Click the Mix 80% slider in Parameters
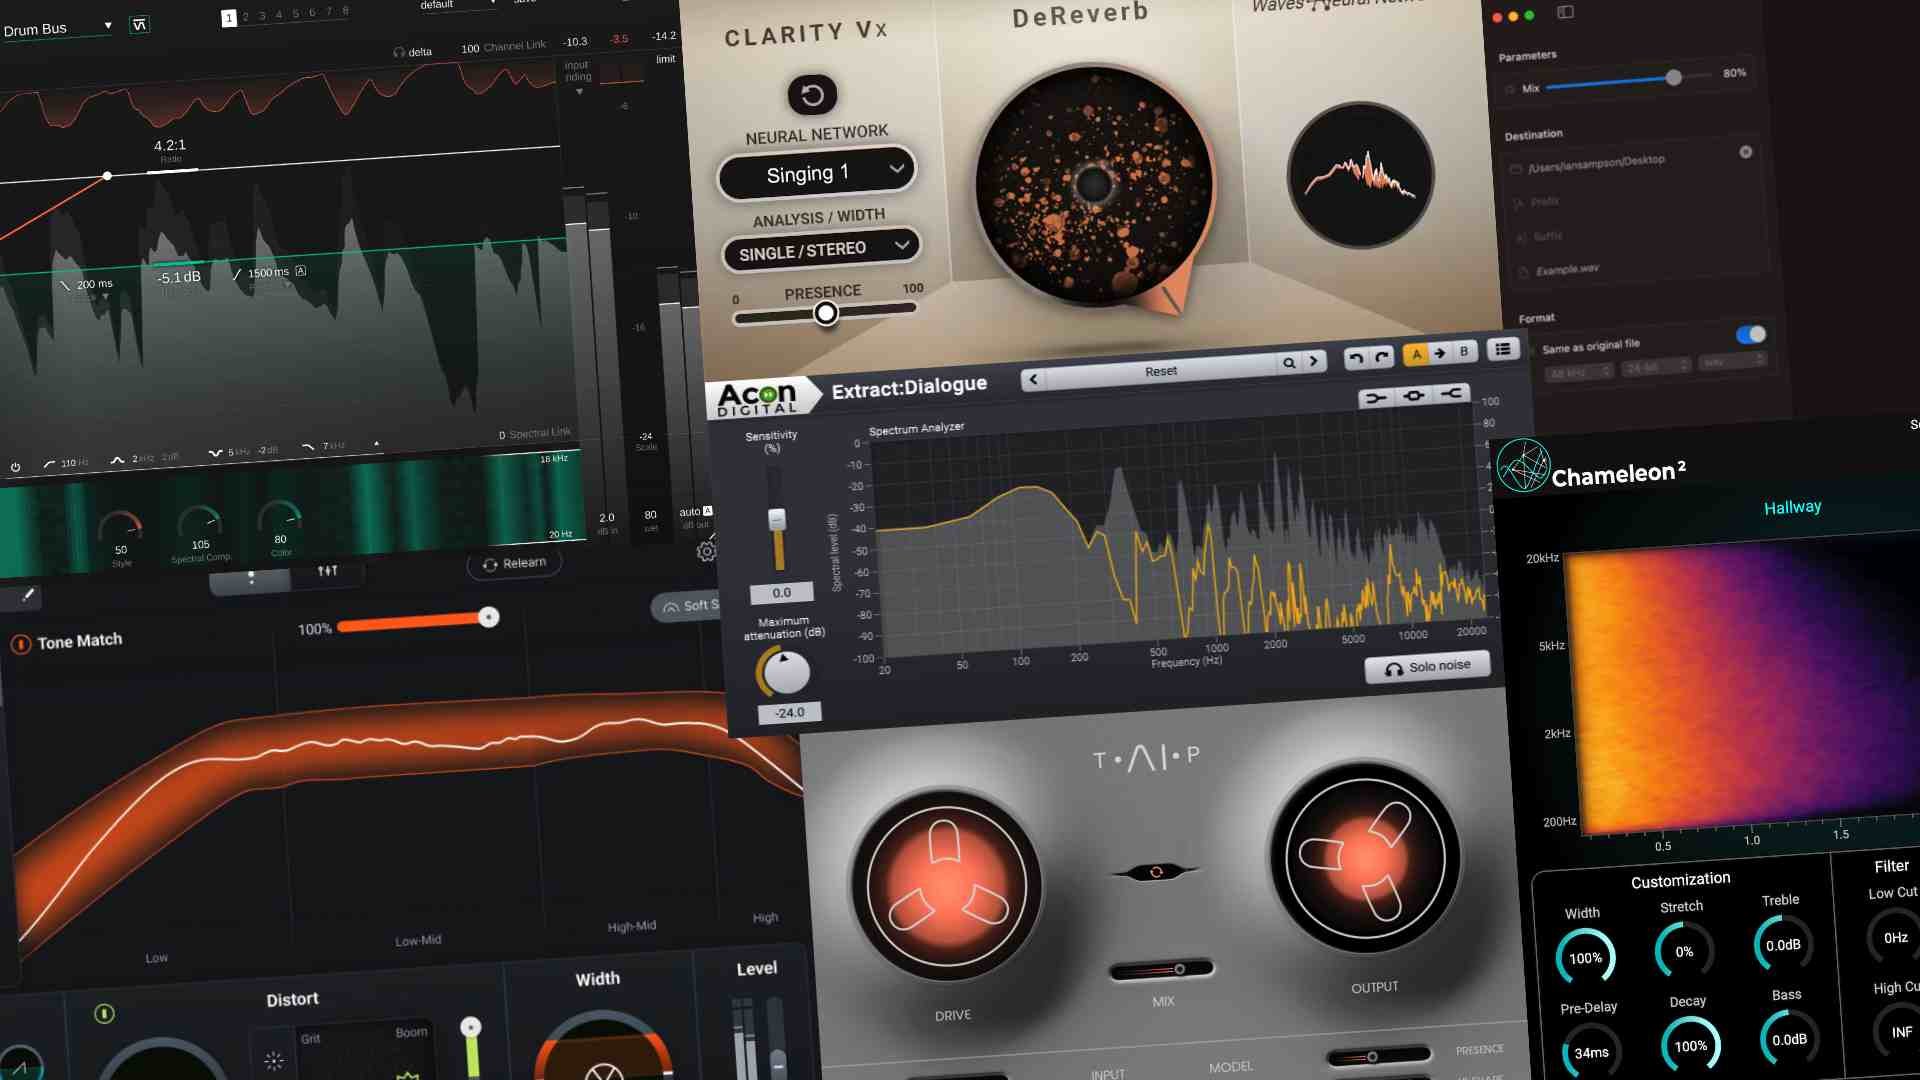The image size is (1920, 1080). pos(1628,82)
